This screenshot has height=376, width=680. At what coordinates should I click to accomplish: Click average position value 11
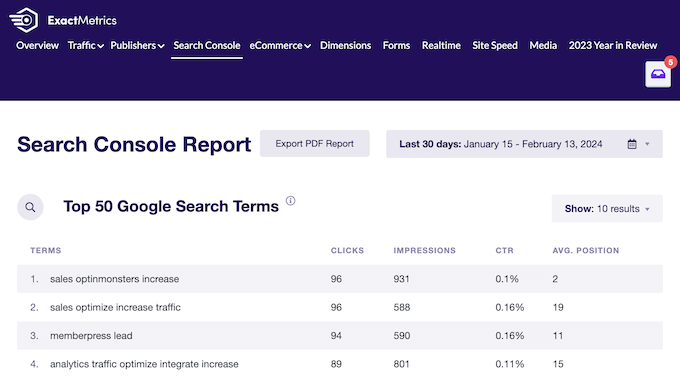pos(558,336)
